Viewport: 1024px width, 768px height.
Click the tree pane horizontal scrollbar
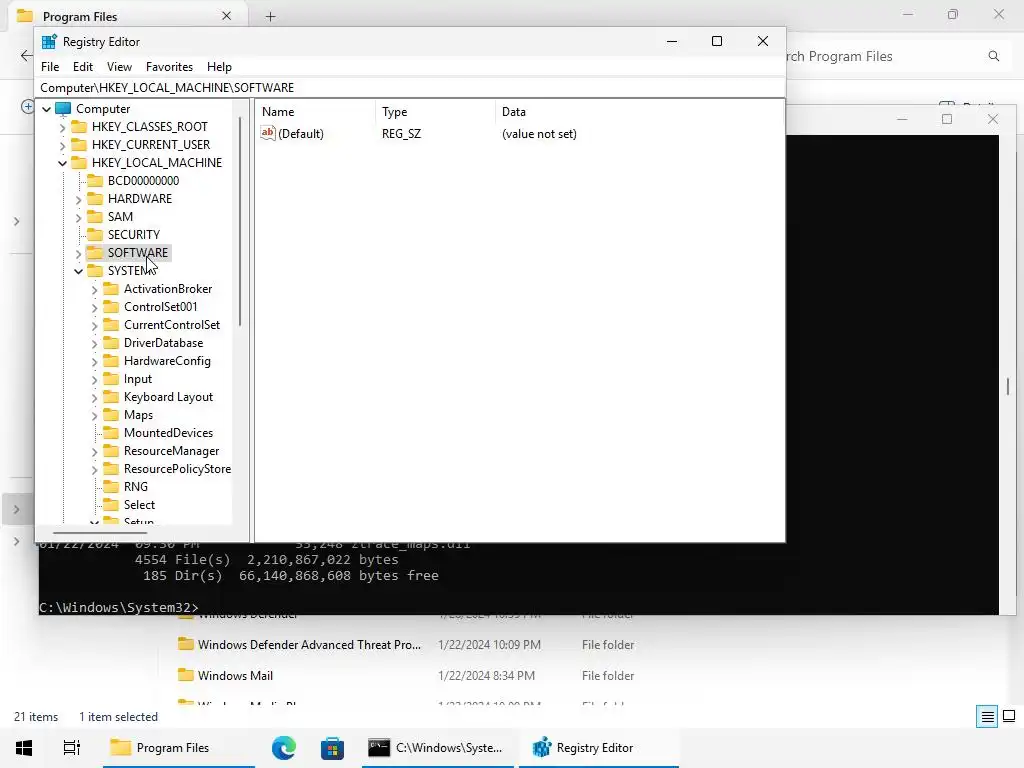100,532
